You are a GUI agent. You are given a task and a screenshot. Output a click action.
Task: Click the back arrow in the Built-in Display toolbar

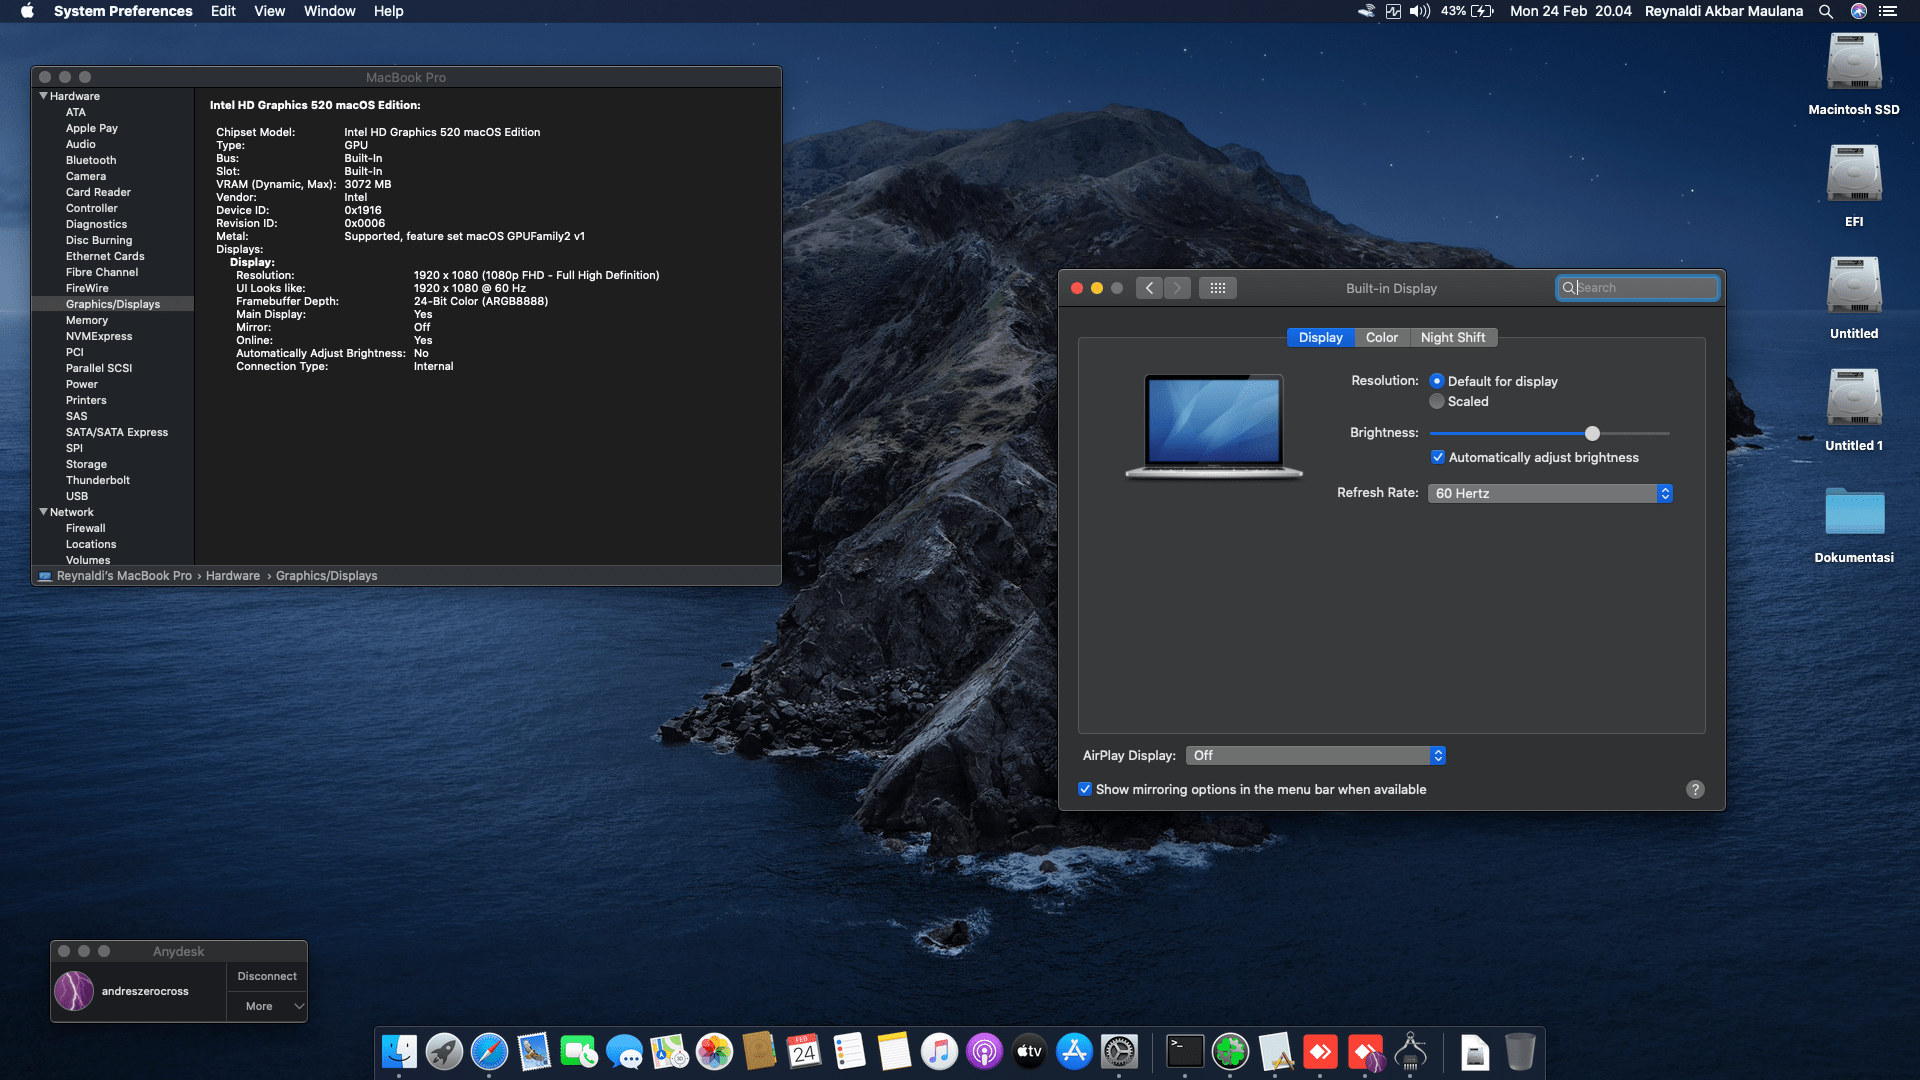1149,288
